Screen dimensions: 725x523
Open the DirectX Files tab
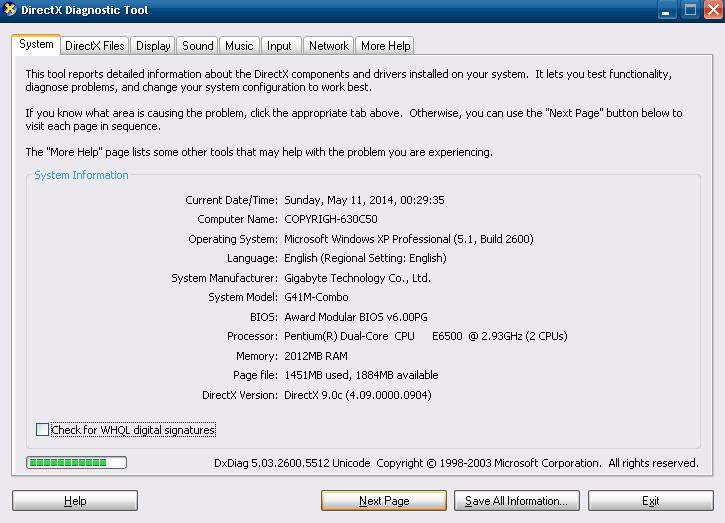point(95,46)
